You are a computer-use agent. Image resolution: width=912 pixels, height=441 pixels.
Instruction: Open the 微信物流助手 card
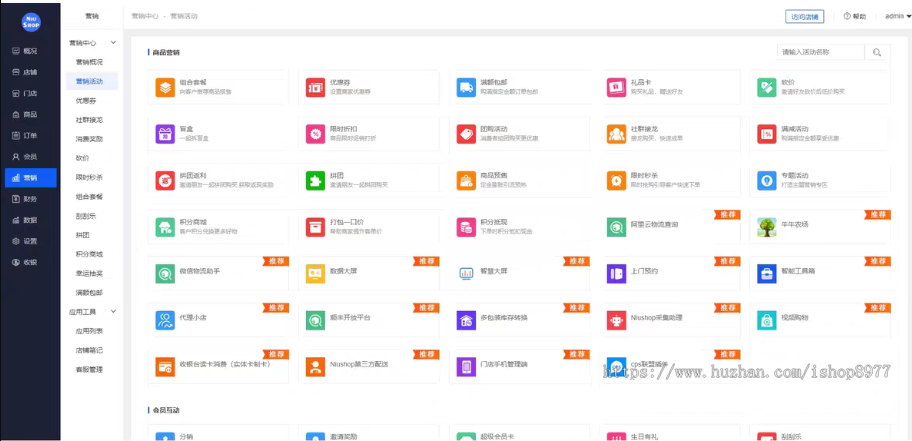coord(218,273)
